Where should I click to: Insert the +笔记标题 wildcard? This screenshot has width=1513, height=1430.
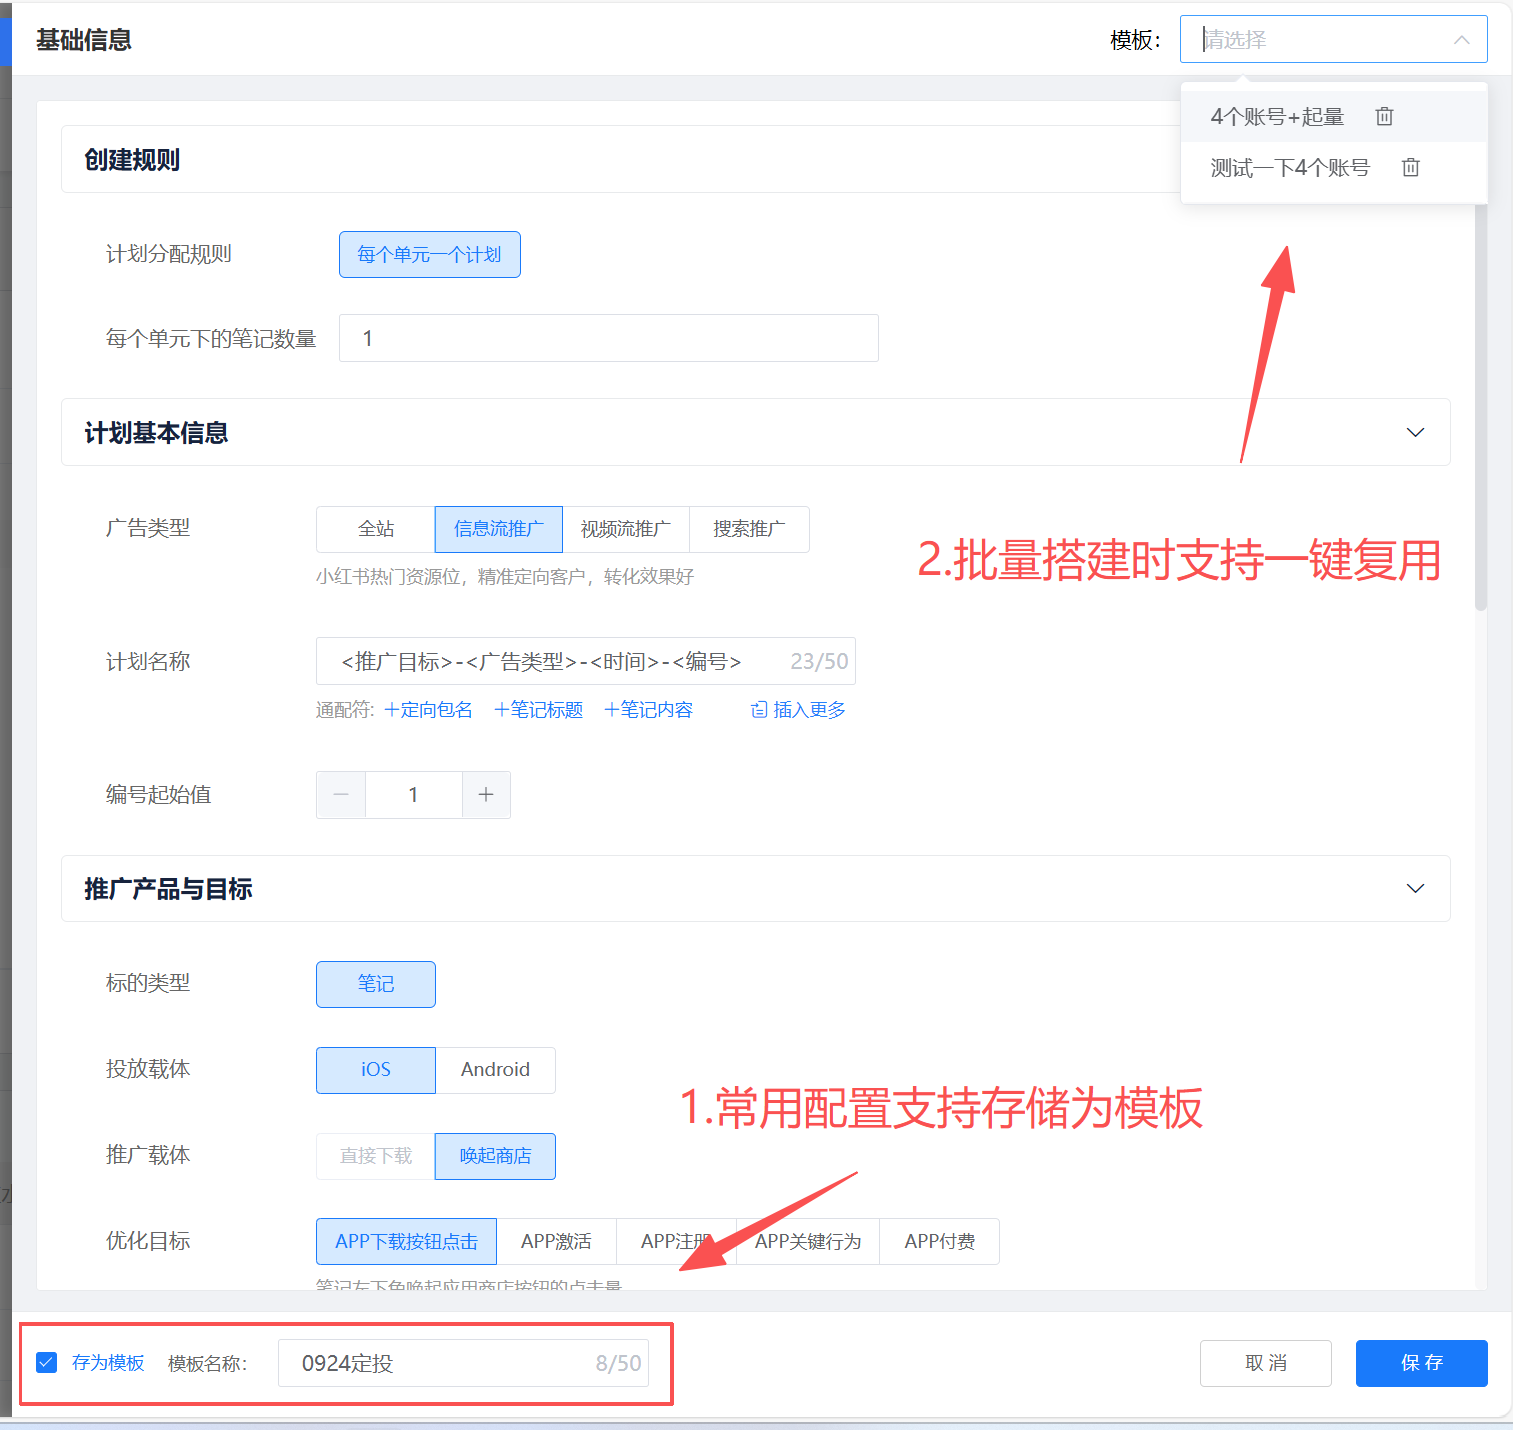point(539,710)
